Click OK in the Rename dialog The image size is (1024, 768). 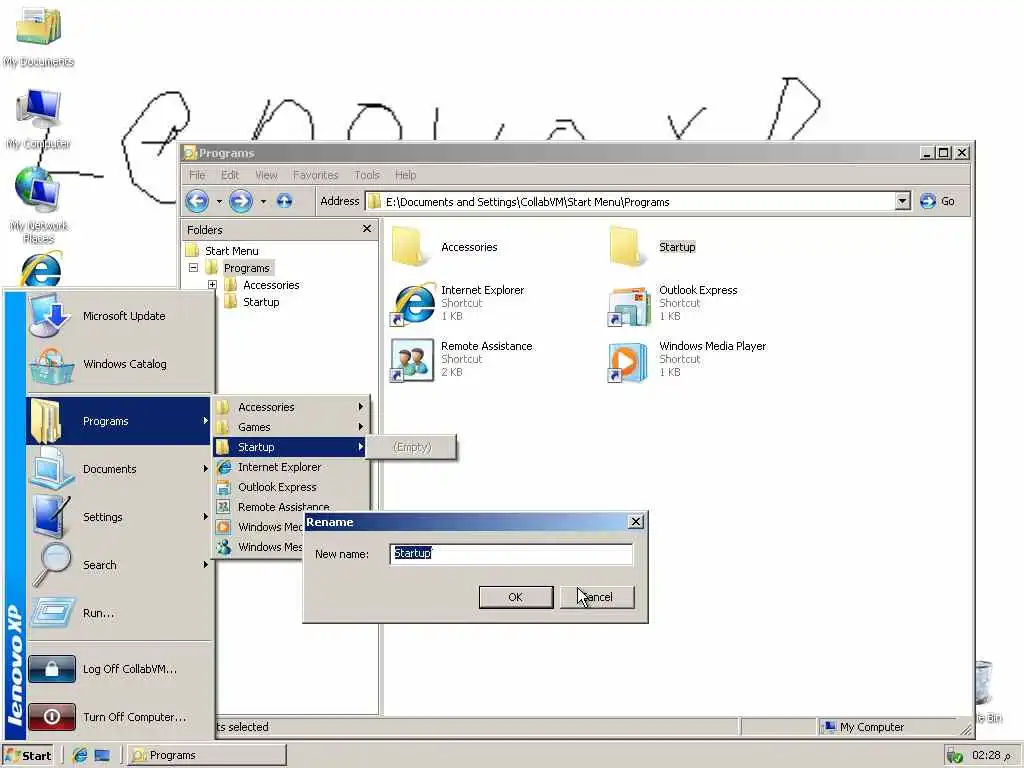(515, 597)
